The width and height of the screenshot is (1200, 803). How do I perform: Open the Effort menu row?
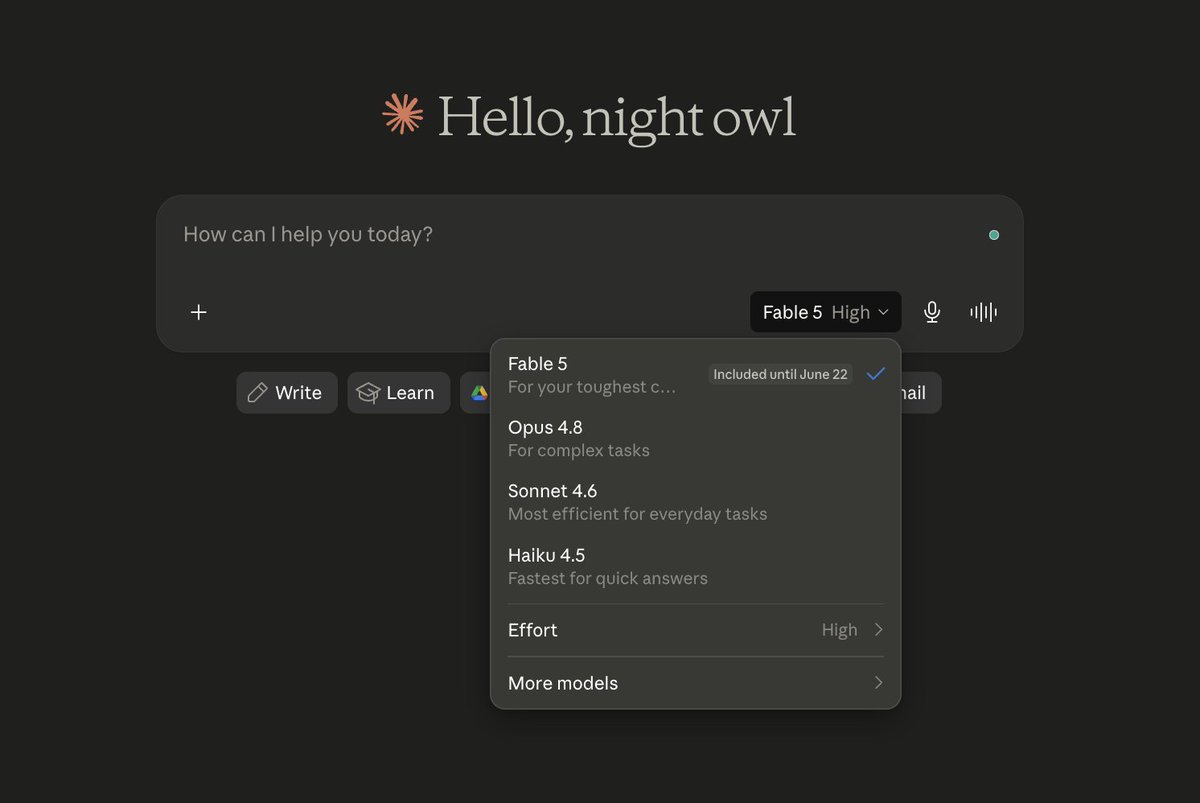point(696,630)
